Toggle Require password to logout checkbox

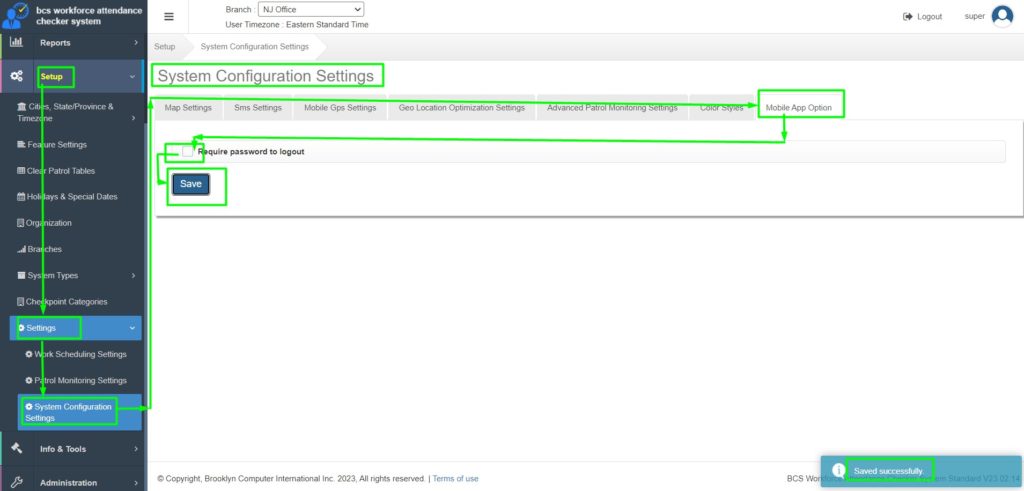187,152
